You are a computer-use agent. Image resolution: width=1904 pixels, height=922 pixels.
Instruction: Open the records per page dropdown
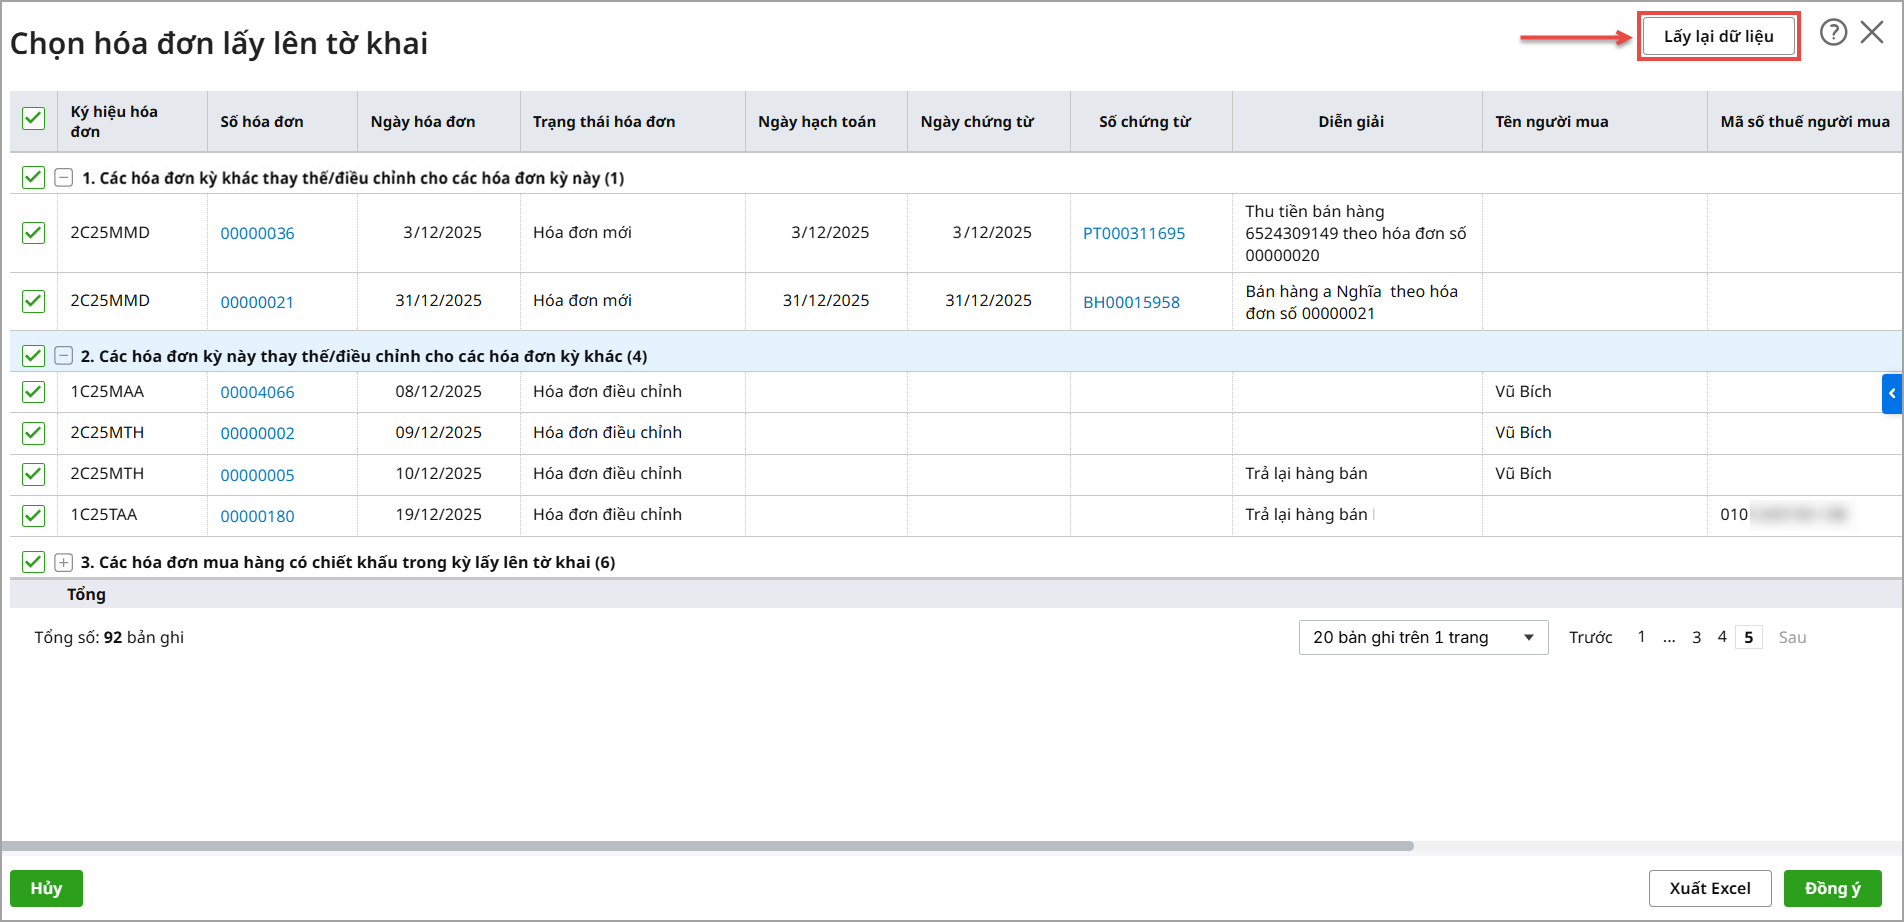(x=1422, y=638)
